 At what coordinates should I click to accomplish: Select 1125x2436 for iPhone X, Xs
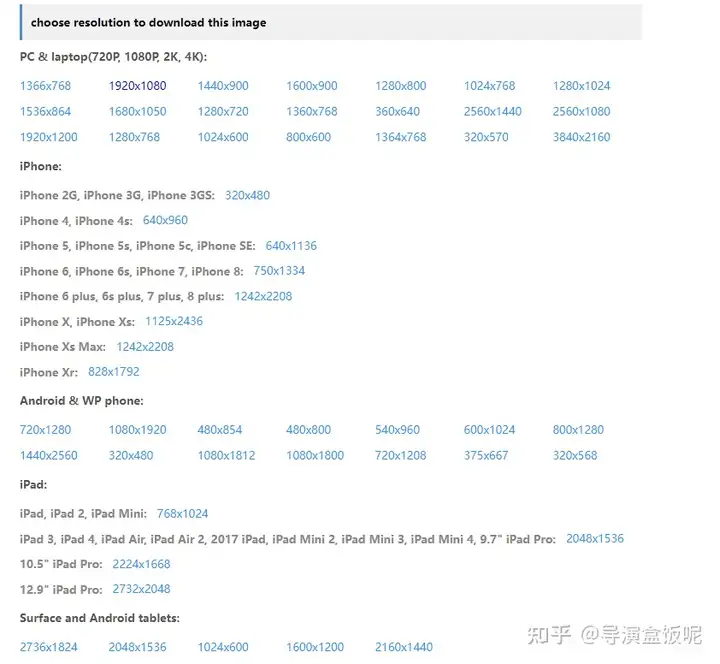click(174, 321)
